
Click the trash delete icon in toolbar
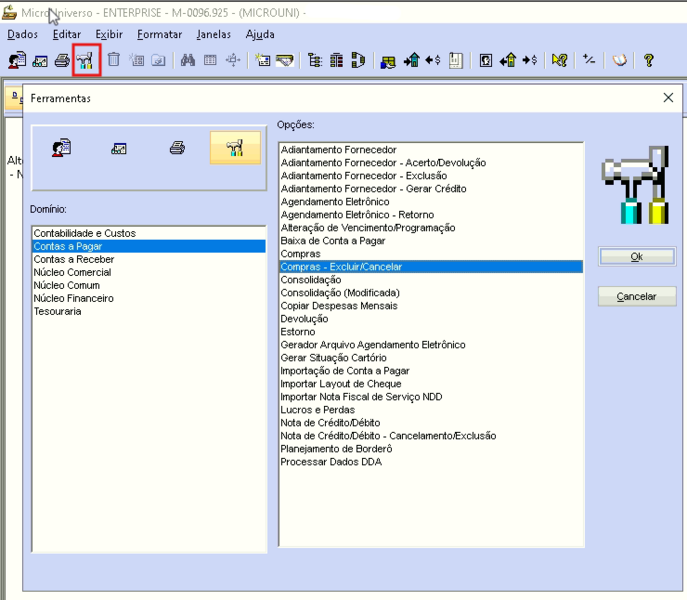point(114,60)
